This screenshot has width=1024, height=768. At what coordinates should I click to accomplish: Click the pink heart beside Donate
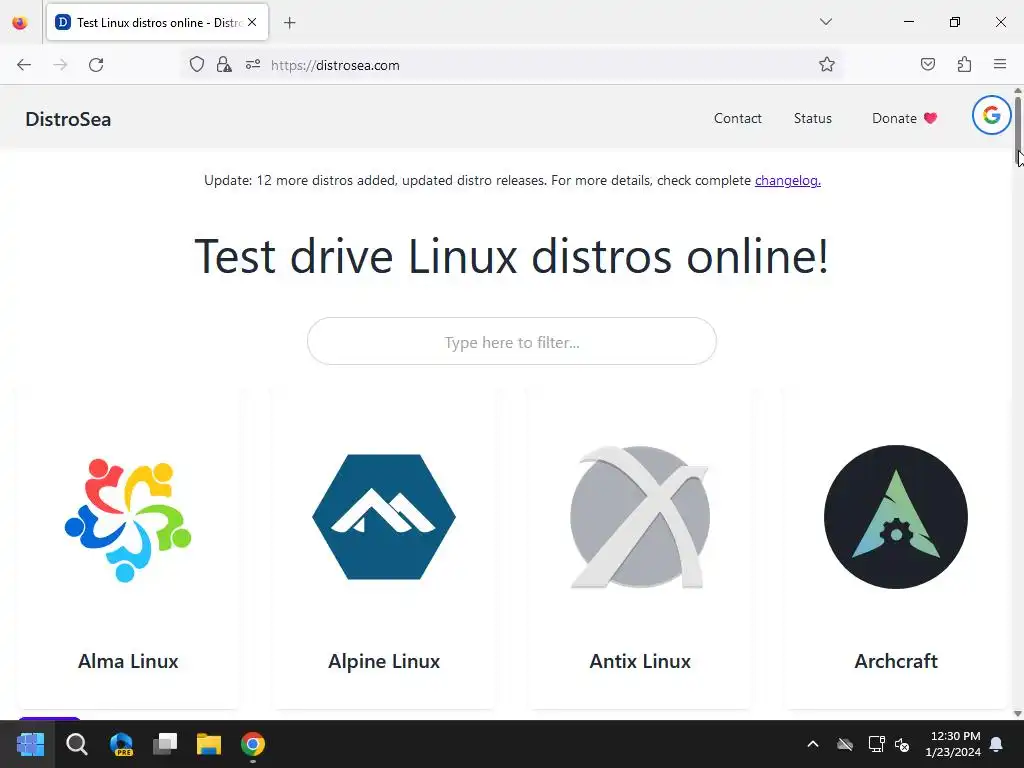click(x=931, y=118)
